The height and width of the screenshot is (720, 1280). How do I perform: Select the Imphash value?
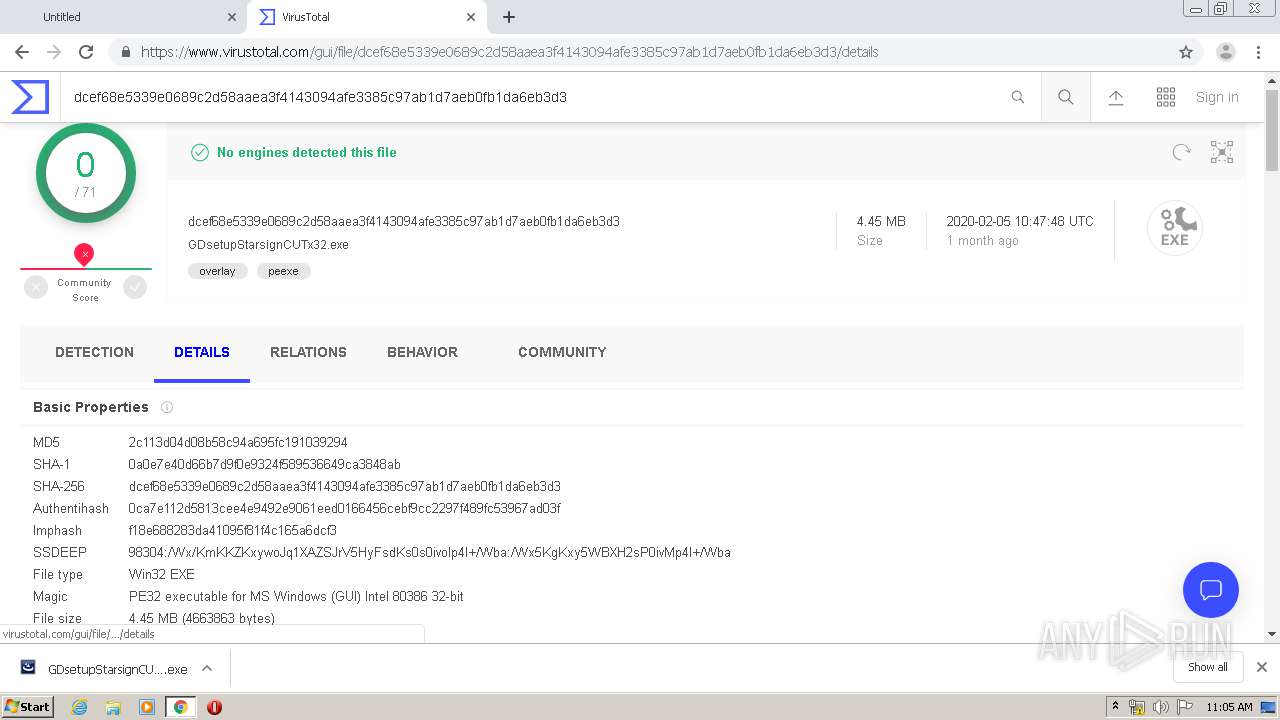(x=233, y=530)
